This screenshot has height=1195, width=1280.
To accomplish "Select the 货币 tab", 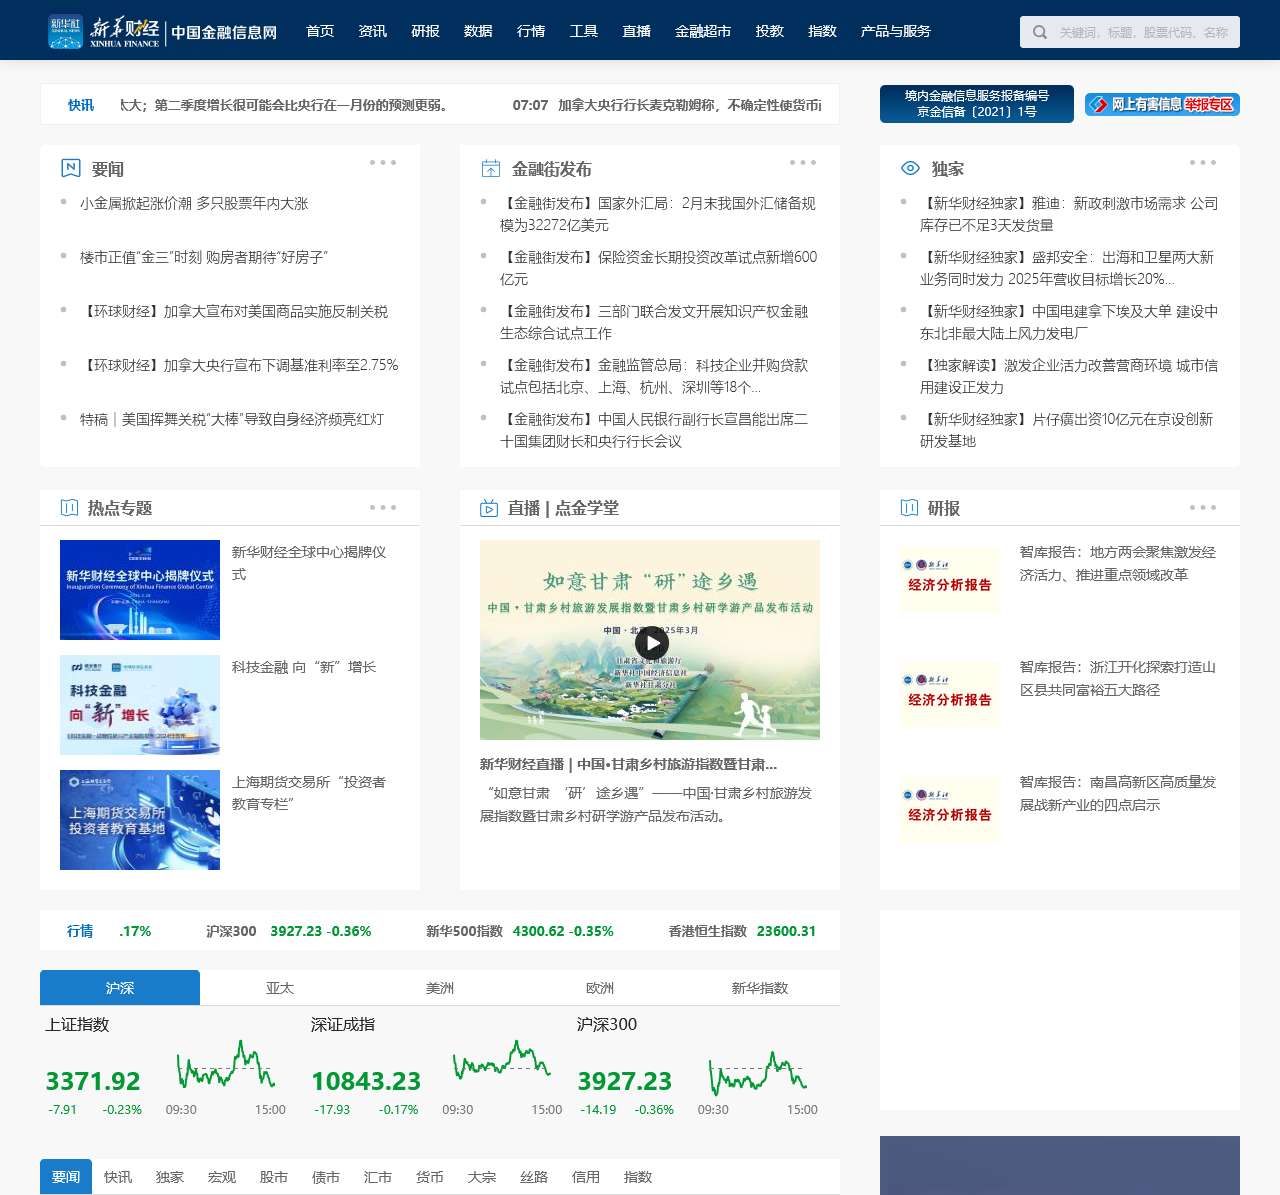I will (x=430, y=1177).
